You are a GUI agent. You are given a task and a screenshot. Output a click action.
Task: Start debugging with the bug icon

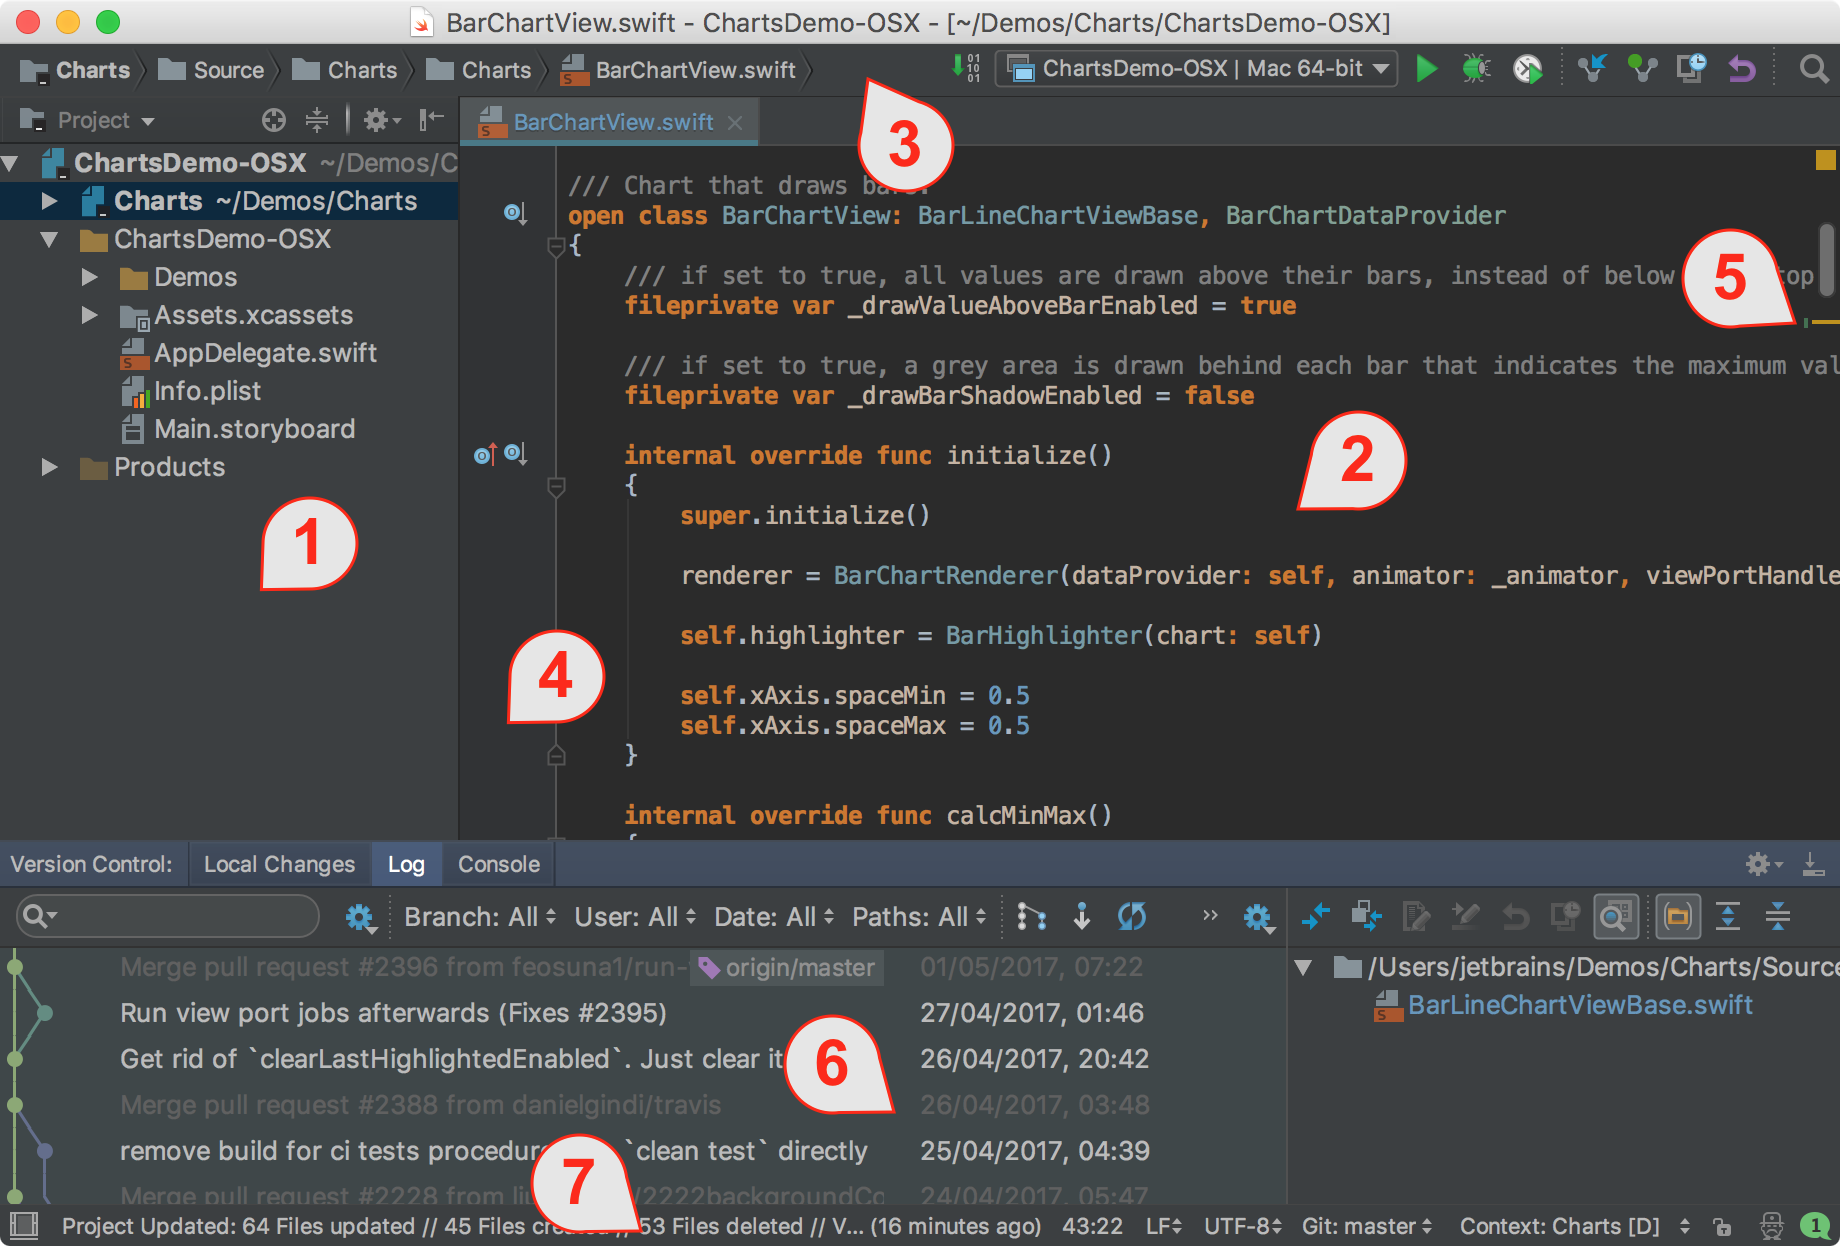[x=1475, y=69]
